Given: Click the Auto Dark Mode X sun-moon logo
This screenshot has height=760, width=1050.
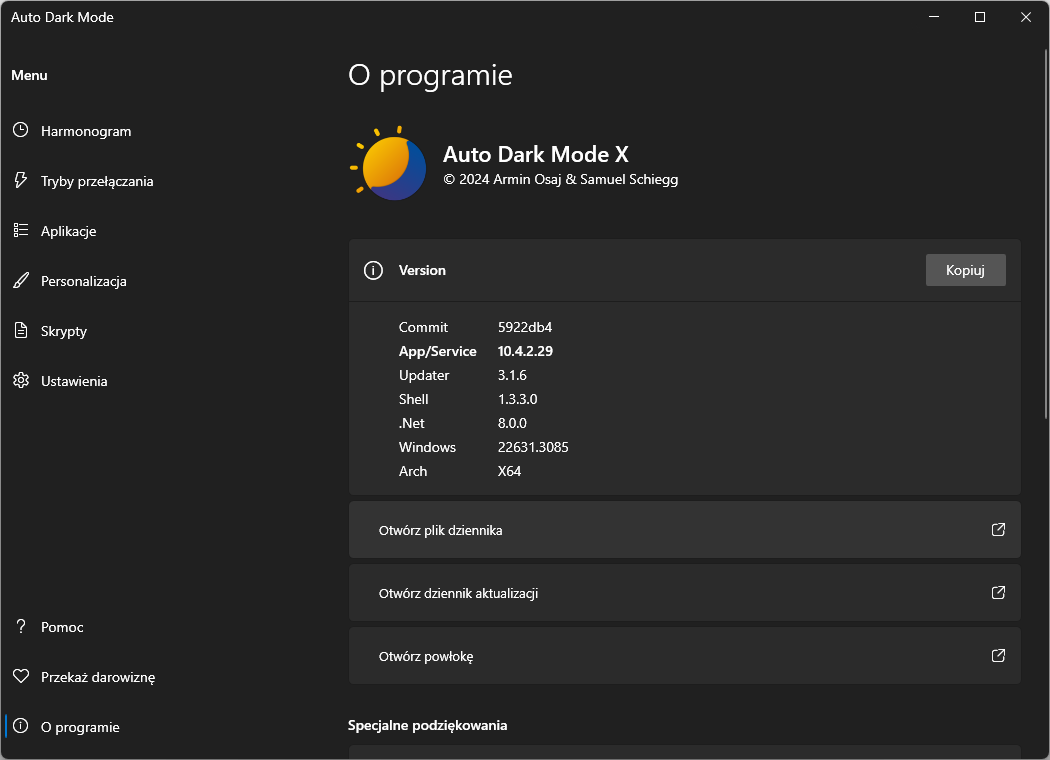Looking at the screenshot, I should (x=388, y=163).
